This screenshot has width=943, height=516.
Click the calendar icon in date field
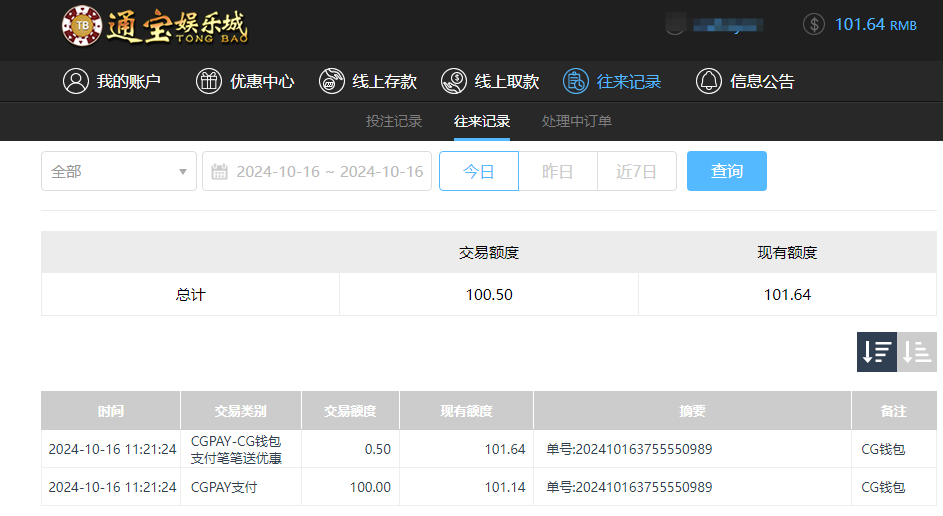pos(220,172)
